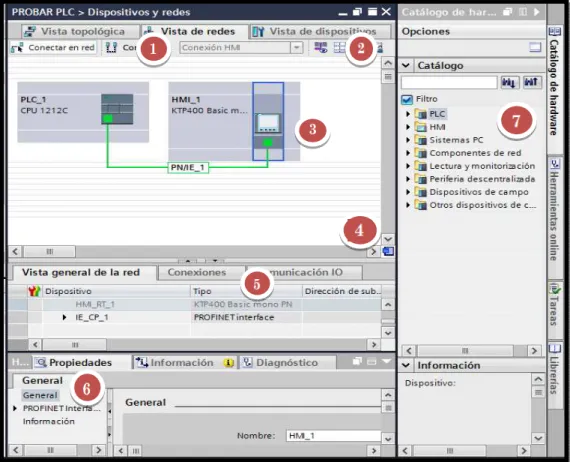This screenshot has width=570, height=462.
Task: Click network canvas scroll-right arrow
Action: point(373,252)
